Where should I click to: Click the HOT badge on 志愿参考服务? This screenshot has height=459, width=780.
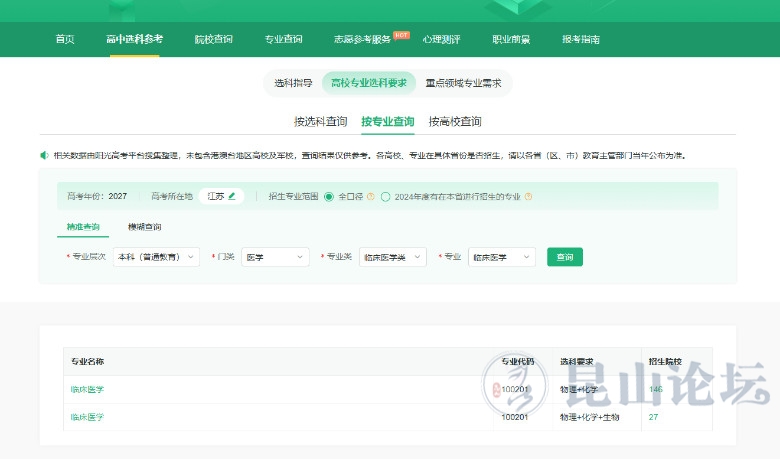[401, 34]
